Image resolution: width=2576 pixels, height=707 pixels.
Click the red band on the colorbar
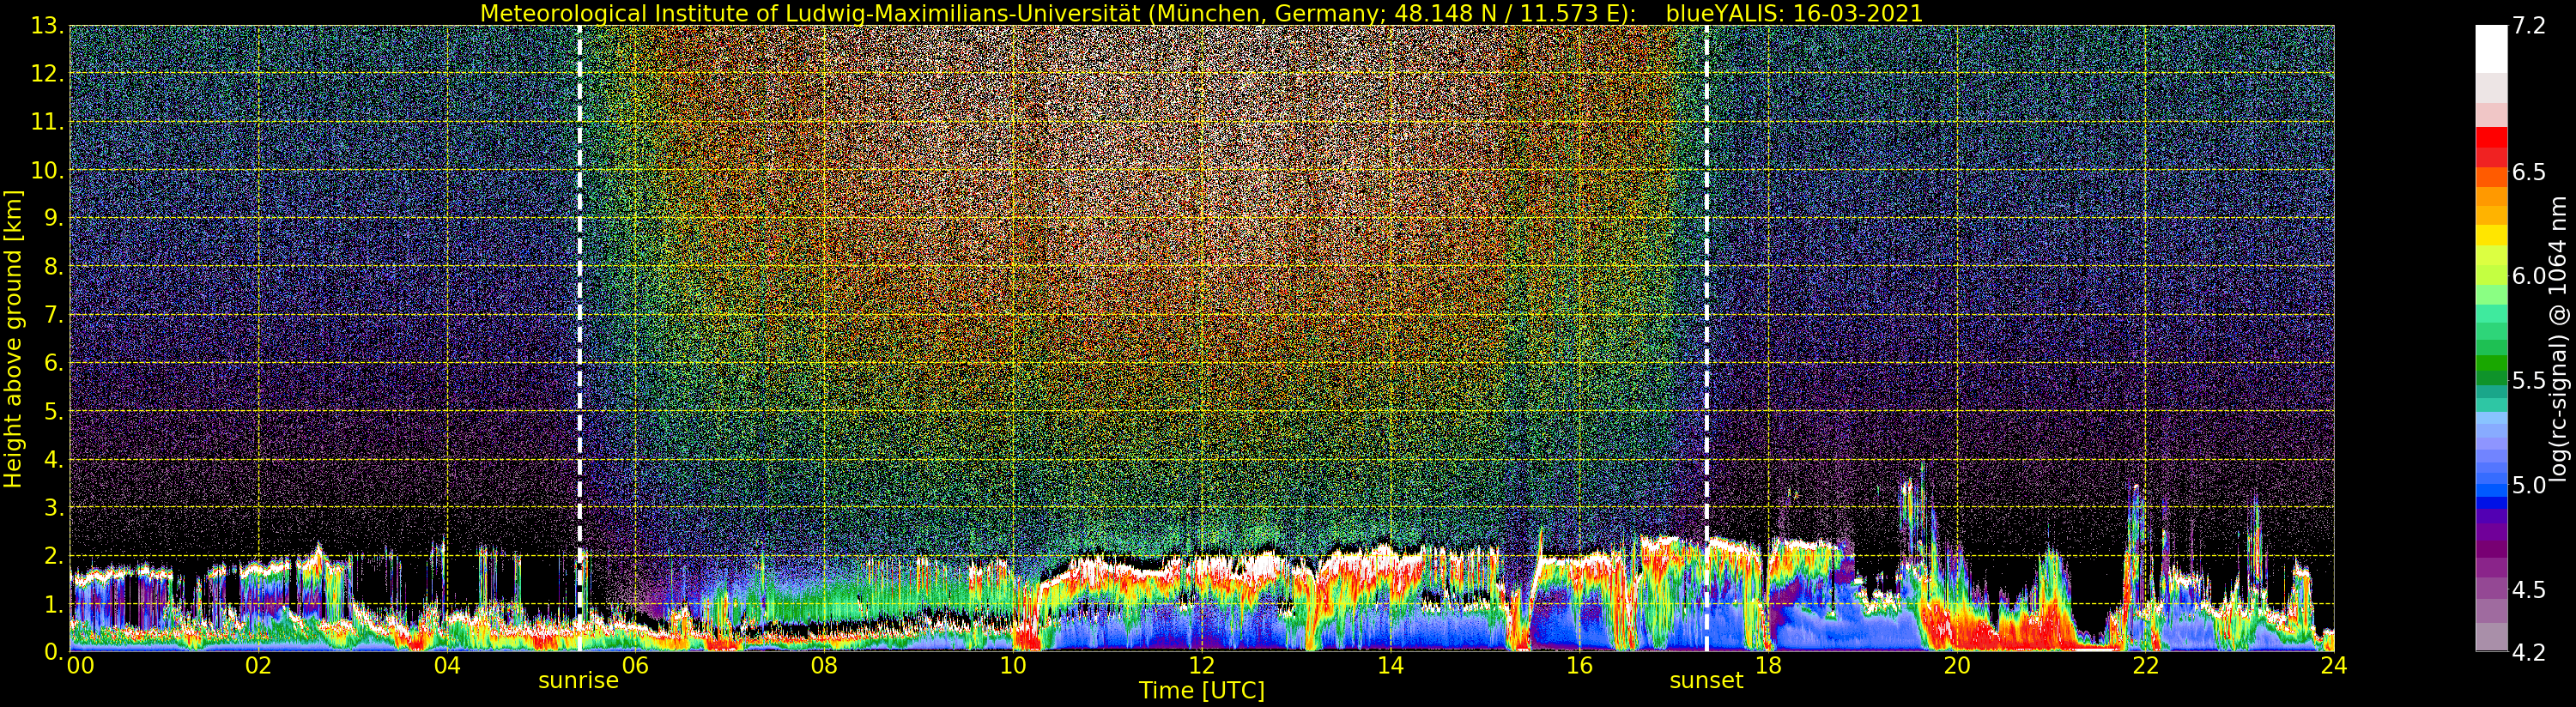click(x=2490, y=140)
